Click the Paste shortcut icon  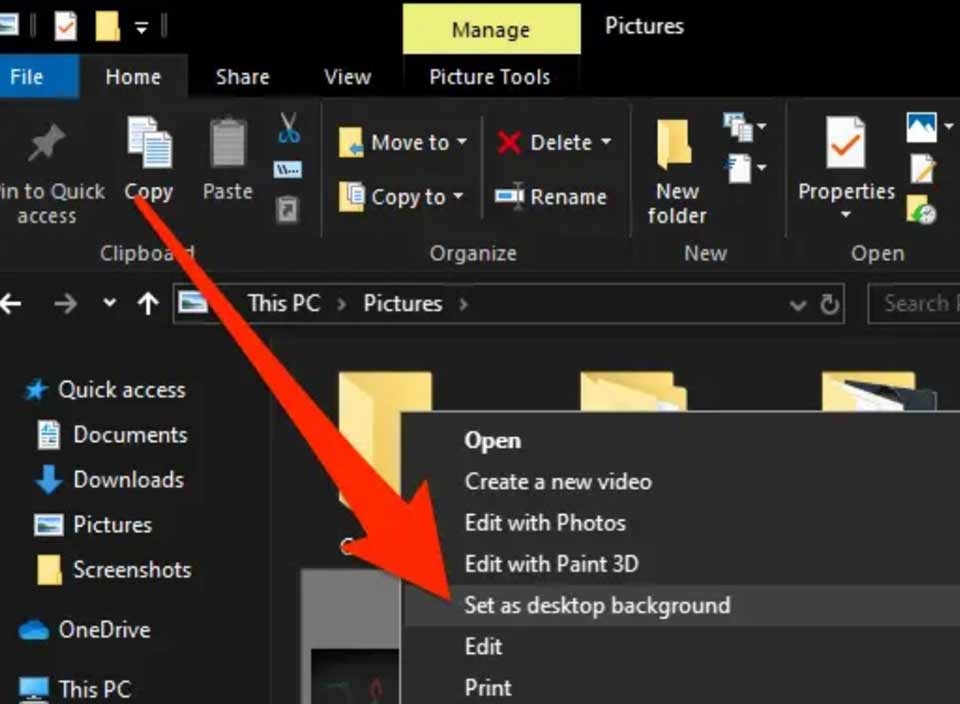287,209
